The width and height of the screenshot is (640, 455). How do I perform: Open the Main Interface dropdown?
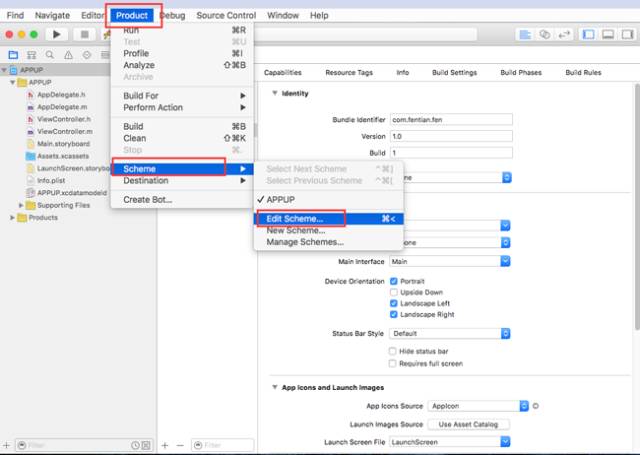[x=449, y=261]
